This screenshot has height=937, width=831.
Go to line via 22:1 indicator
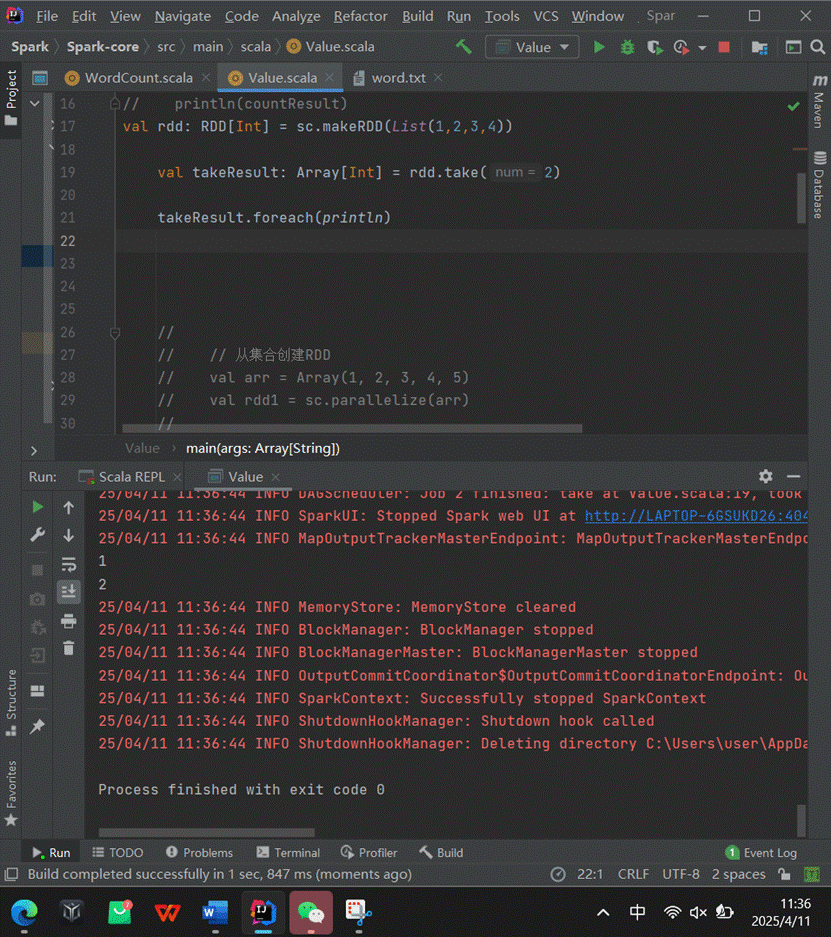click(589, 874)
